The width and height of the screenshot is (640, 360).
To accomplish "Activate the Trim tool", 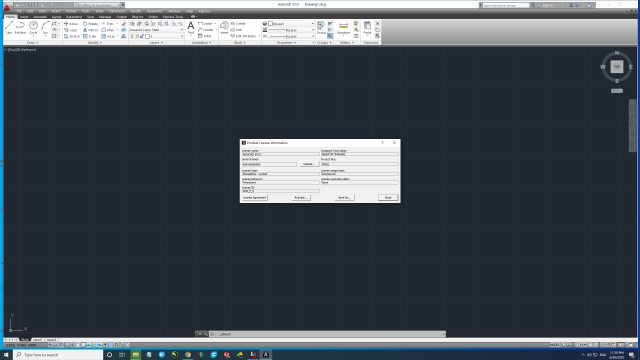I will pos(108,24).
